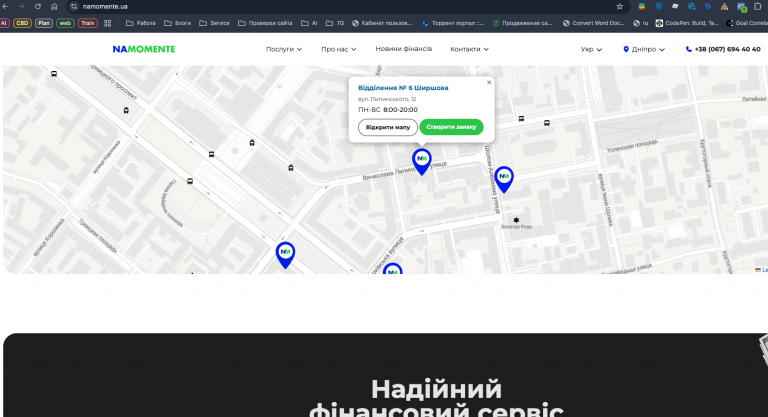Screen dimensions: 768x417
Task: Click the Золота Роза synagogue star marker
Action: click(516, 220)
